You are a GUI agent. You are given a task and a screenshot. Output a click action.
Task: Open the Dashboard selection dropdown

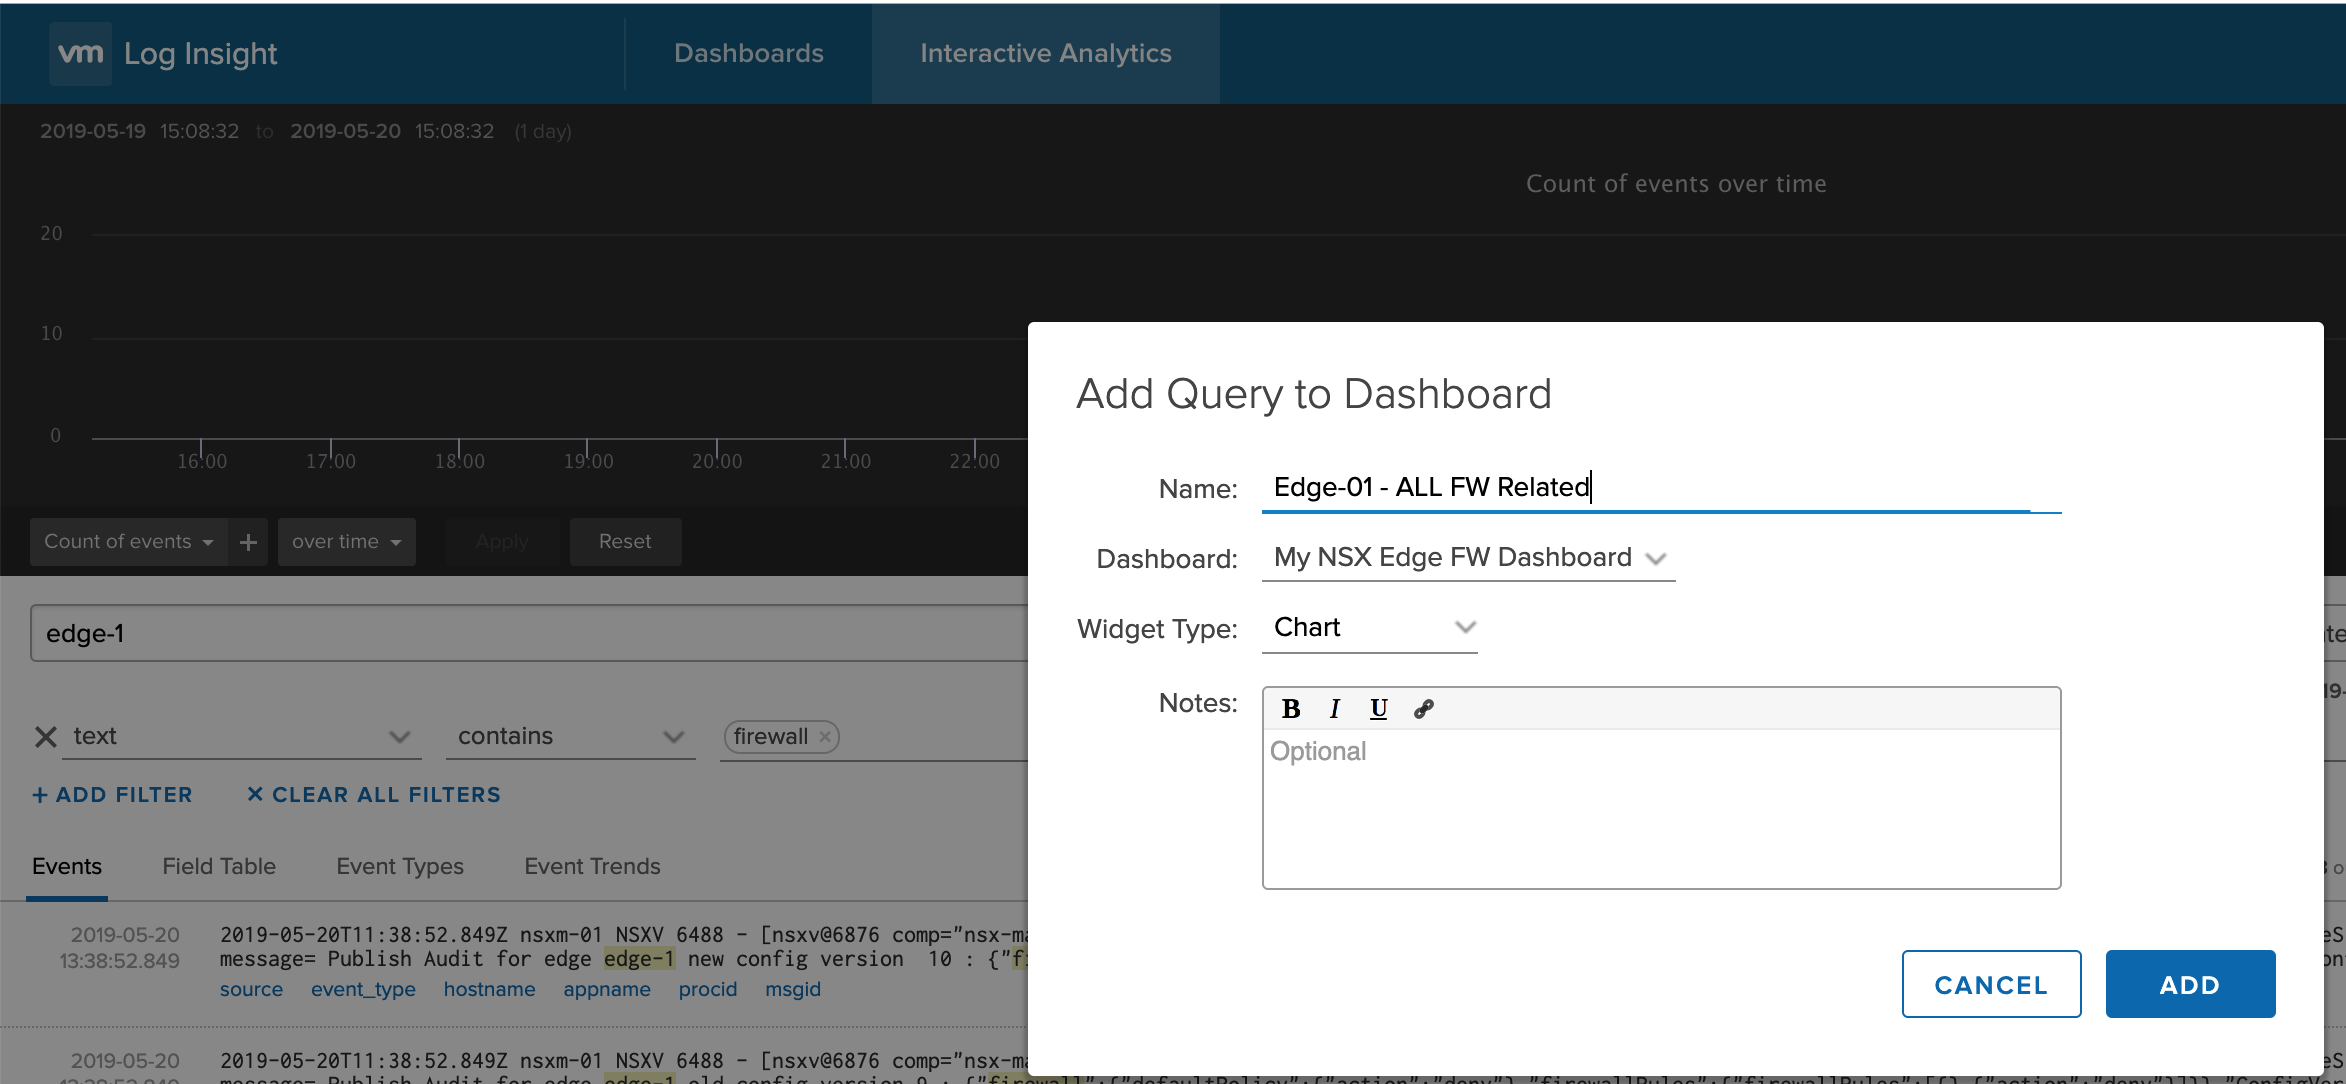click(x=1467, y=558)
